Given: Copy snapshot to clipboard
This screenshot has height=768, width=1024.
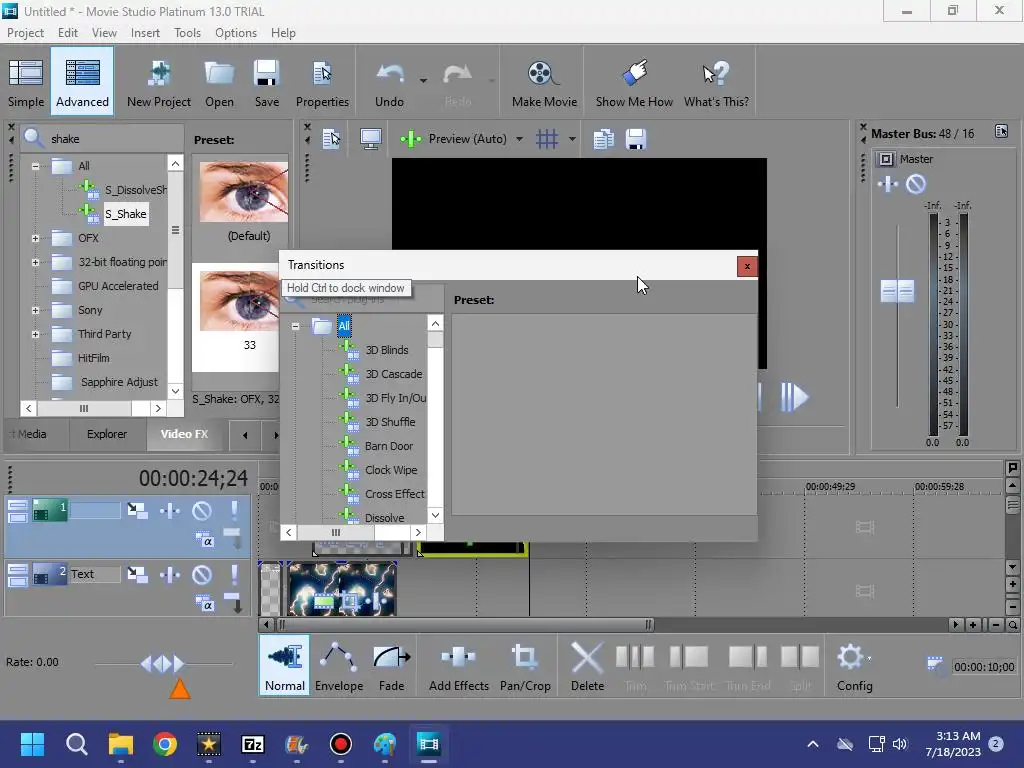Looking at the screenshot, I should pyautogui.click(x=603, y=138).
